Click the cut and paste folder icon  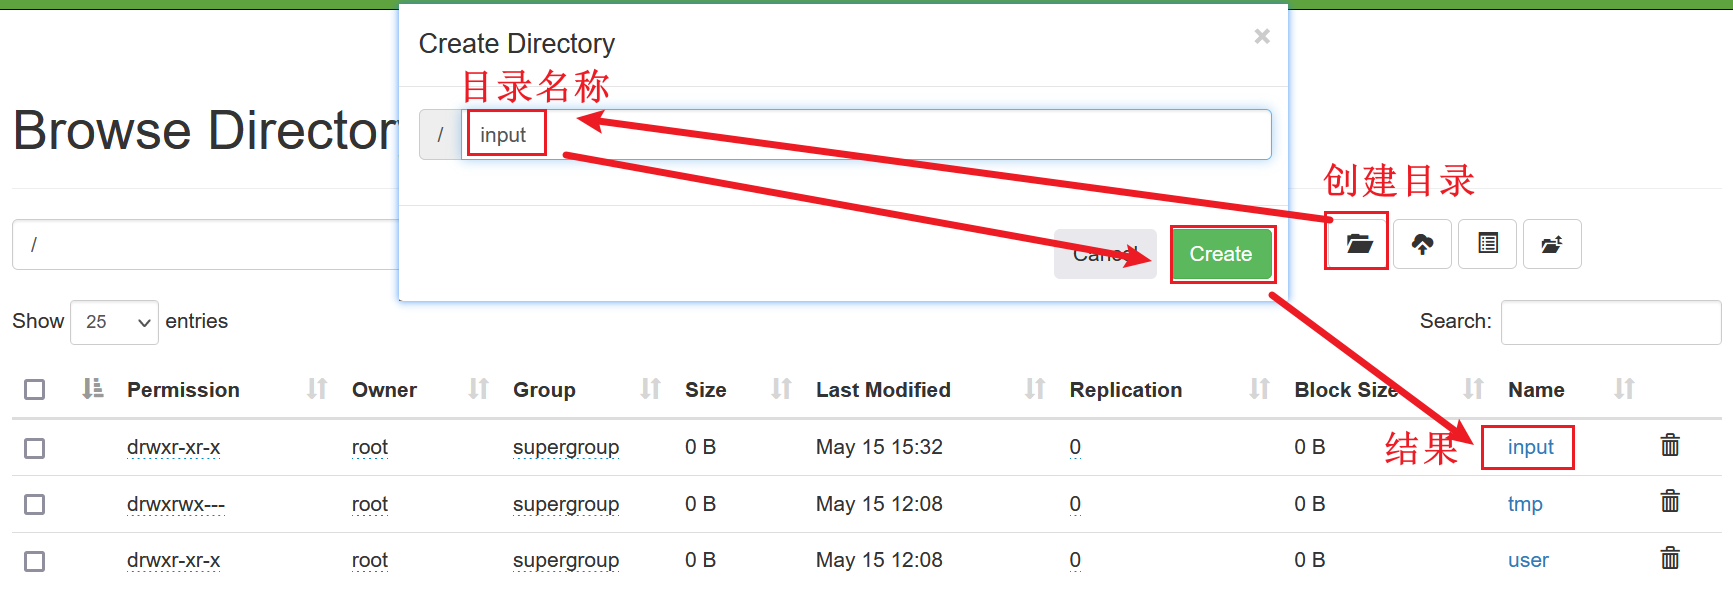(1552, 244)
